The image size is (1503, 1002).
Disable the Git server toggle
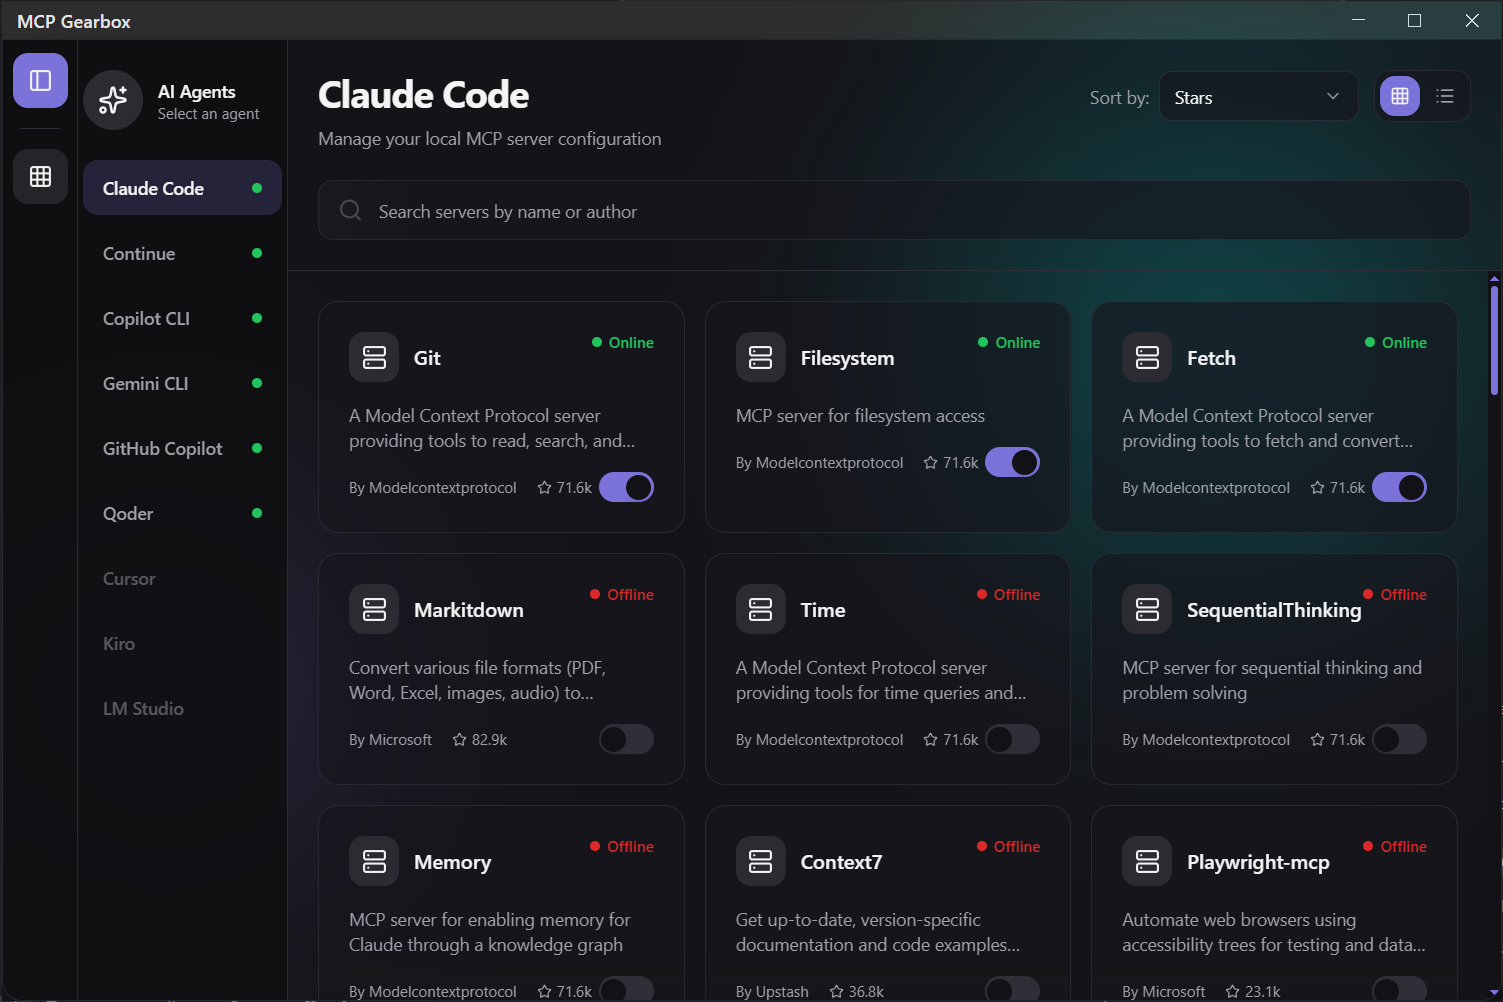click(626, 487)
